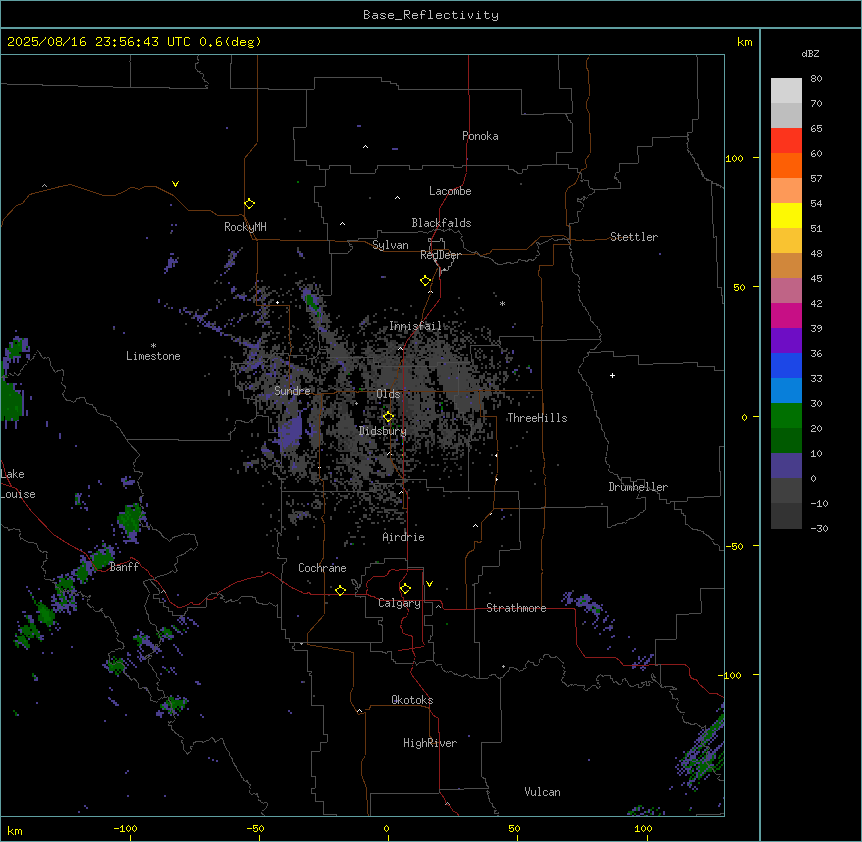Click the -50 tick on horizontal axis
The height and width of the screenshot is (842, 862).
(255, 829)
